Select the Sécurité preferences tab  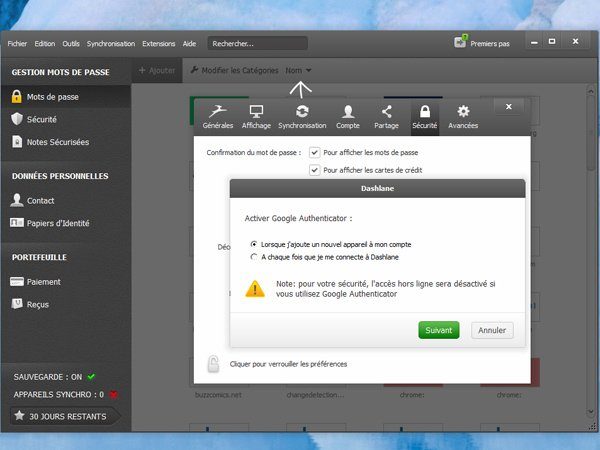pos(425,117)
